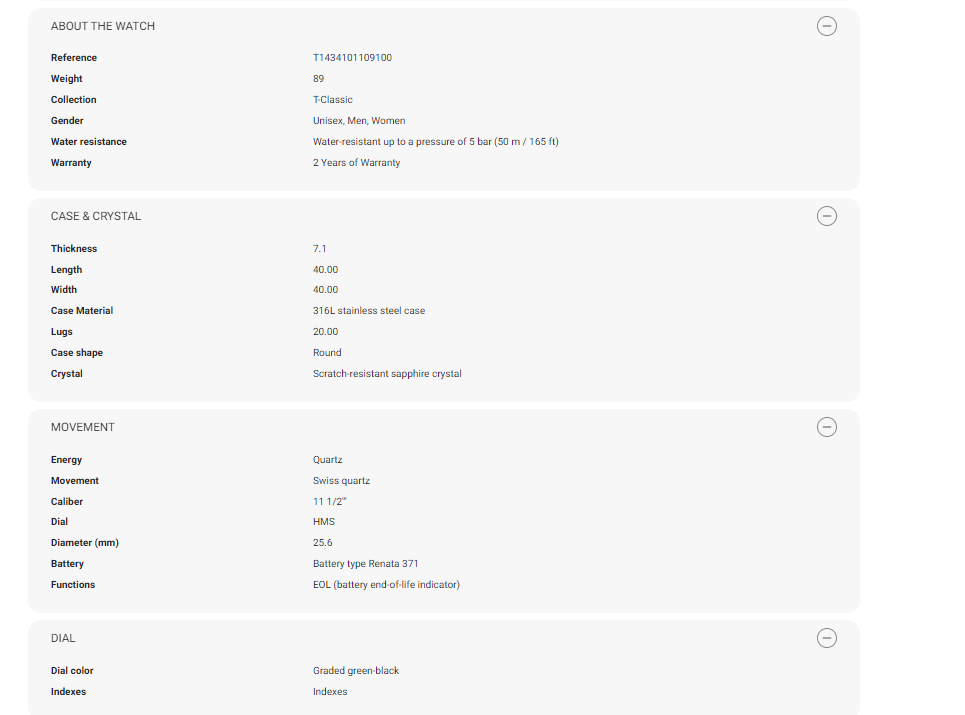965x715 pixels.
Task: Click the ABOUT THE WATCH header
Action: click(x=103, y=26)
